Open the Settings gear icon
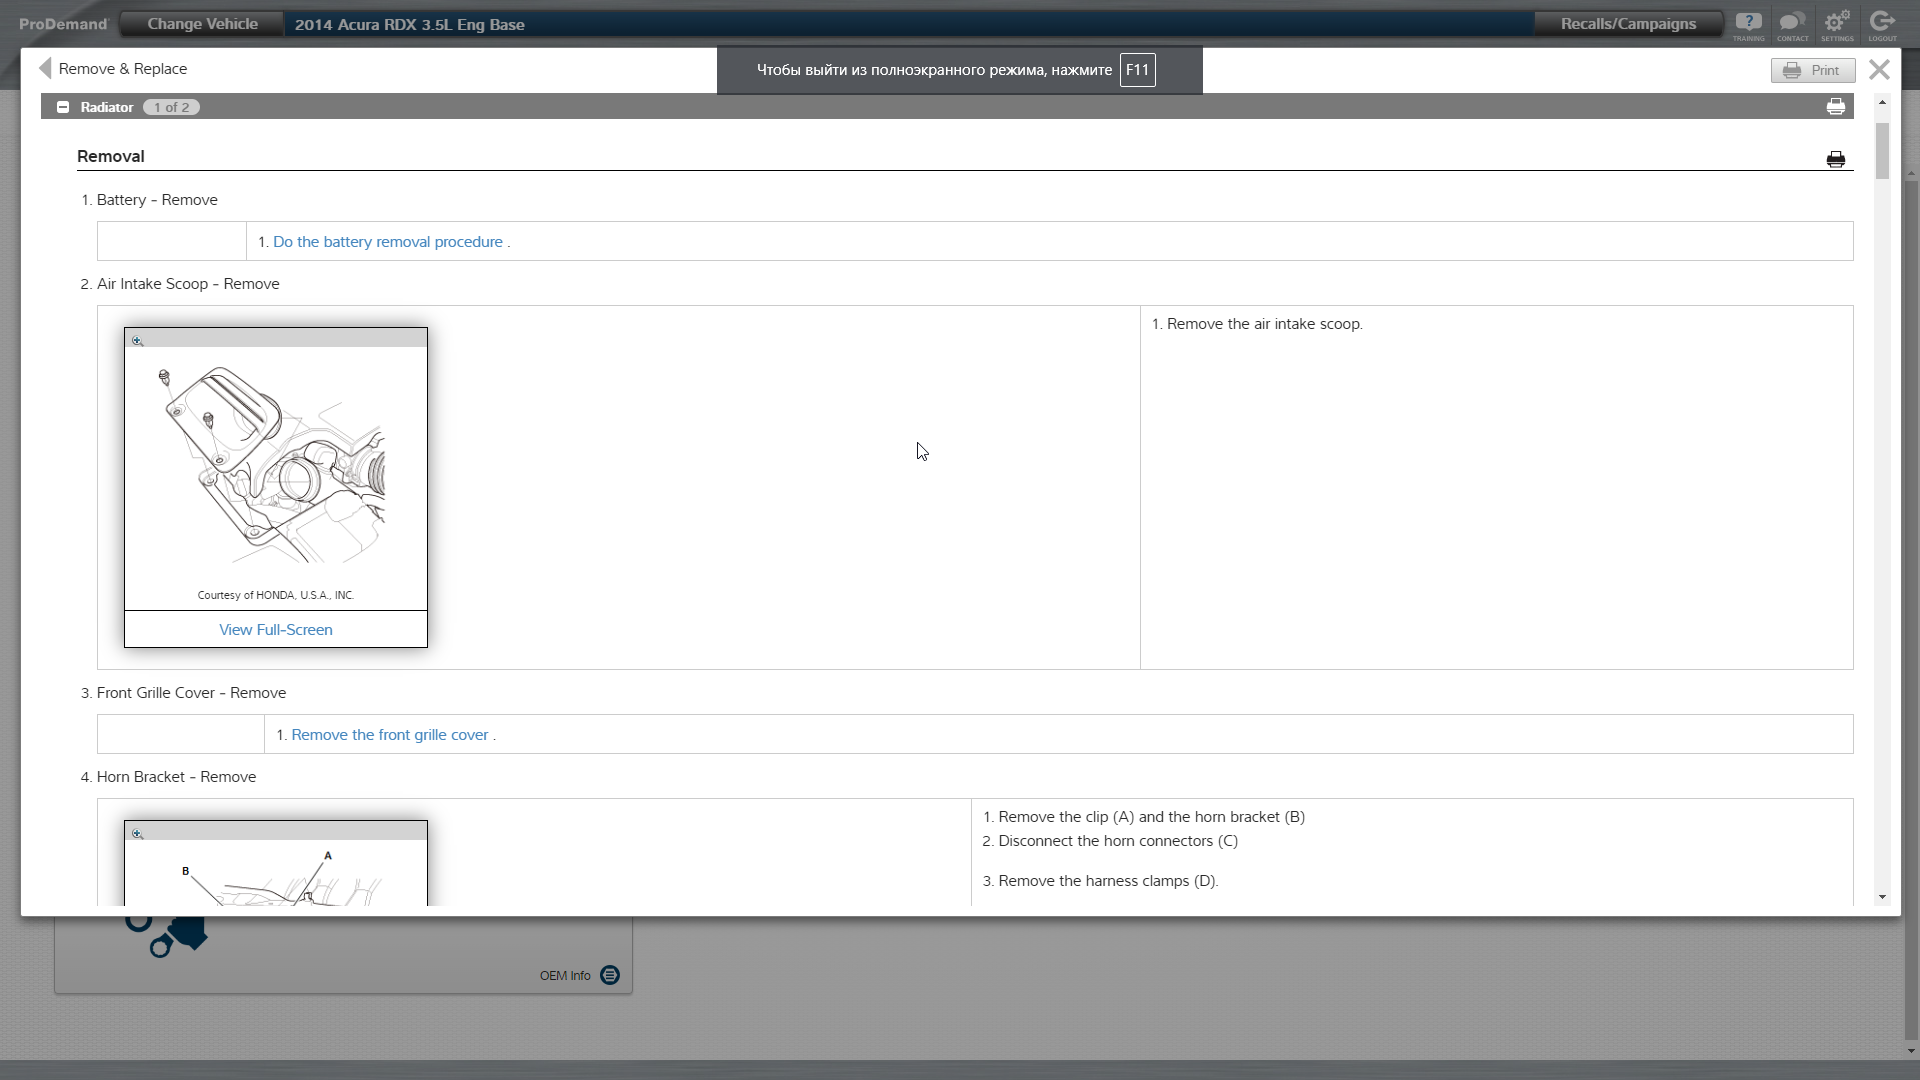 click(x=1837, y=24)
